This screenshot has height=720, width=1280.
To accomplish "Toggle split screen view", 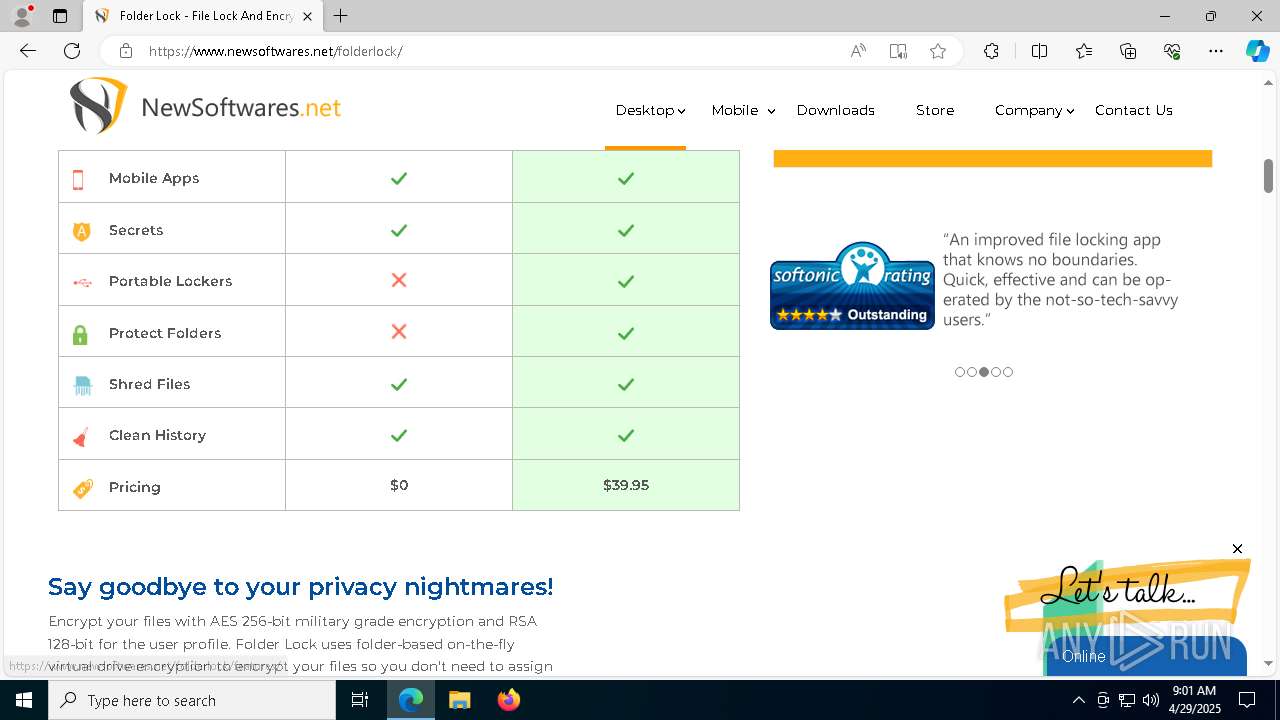I will 1039,51.
